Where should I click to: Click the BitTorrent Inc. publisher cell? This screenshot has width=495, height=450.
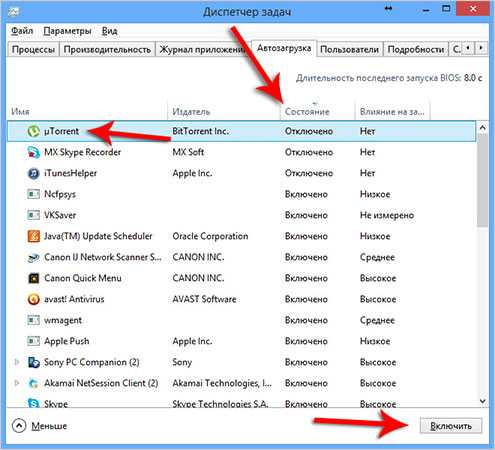(x=201, y=131)
